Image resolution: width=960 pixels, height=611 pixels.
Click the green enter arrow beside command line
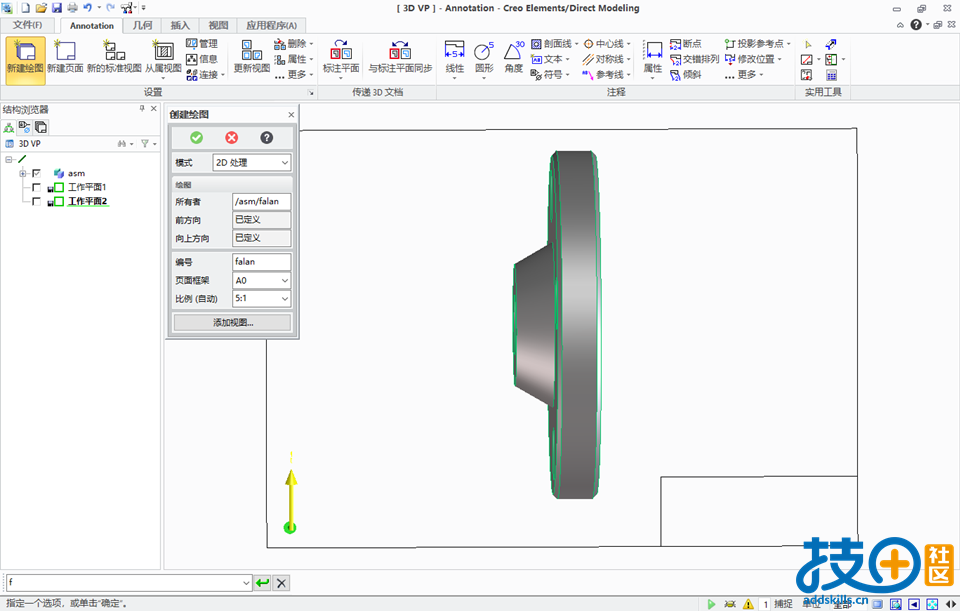click(263, 583)
